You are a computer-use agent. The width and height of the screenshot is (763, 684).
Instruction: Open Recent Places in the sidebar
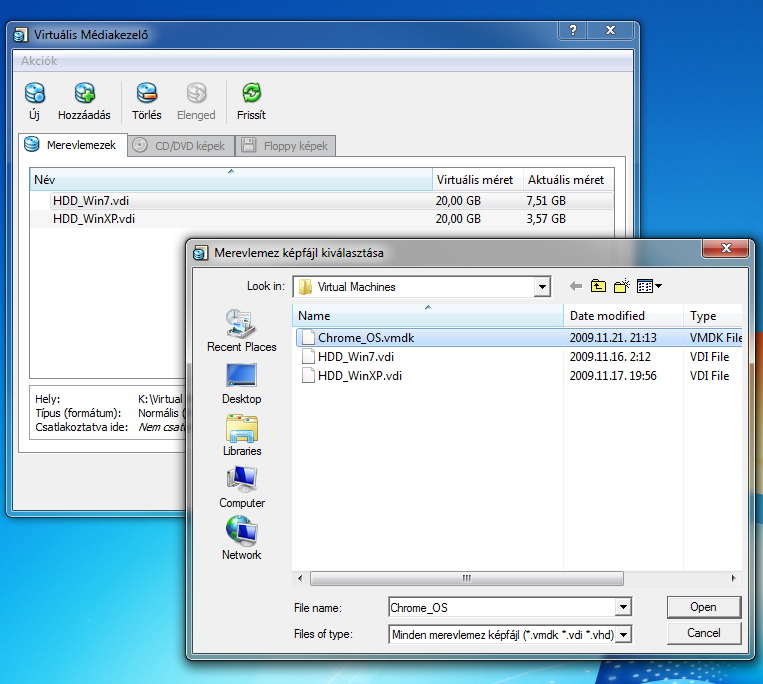241,330
